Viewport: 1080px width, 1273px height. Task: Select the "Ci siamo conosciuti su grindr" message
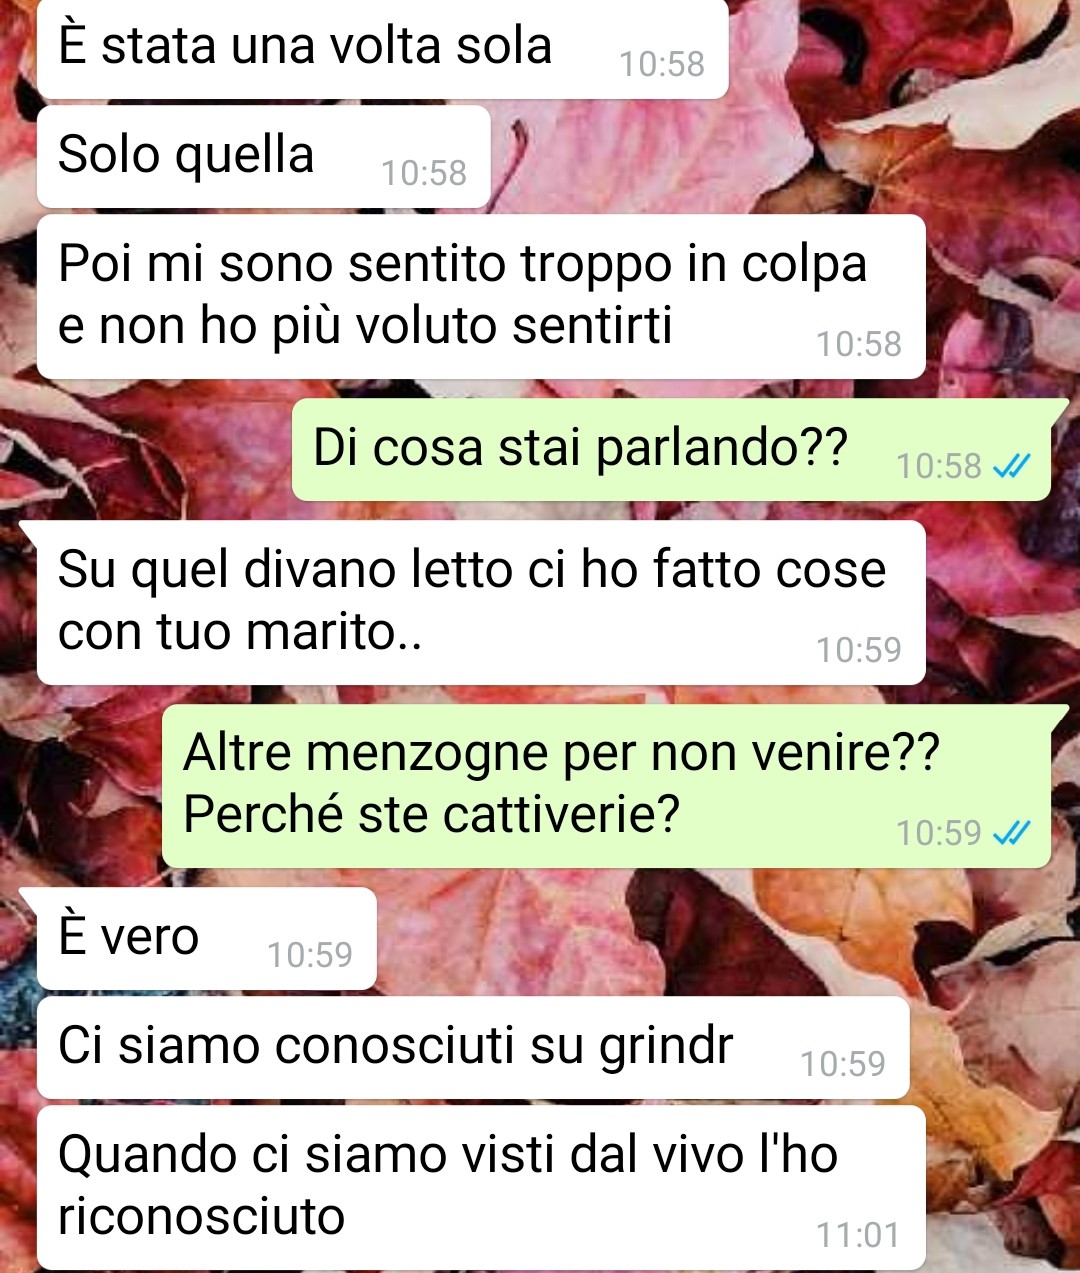[x=473, y=1048]
